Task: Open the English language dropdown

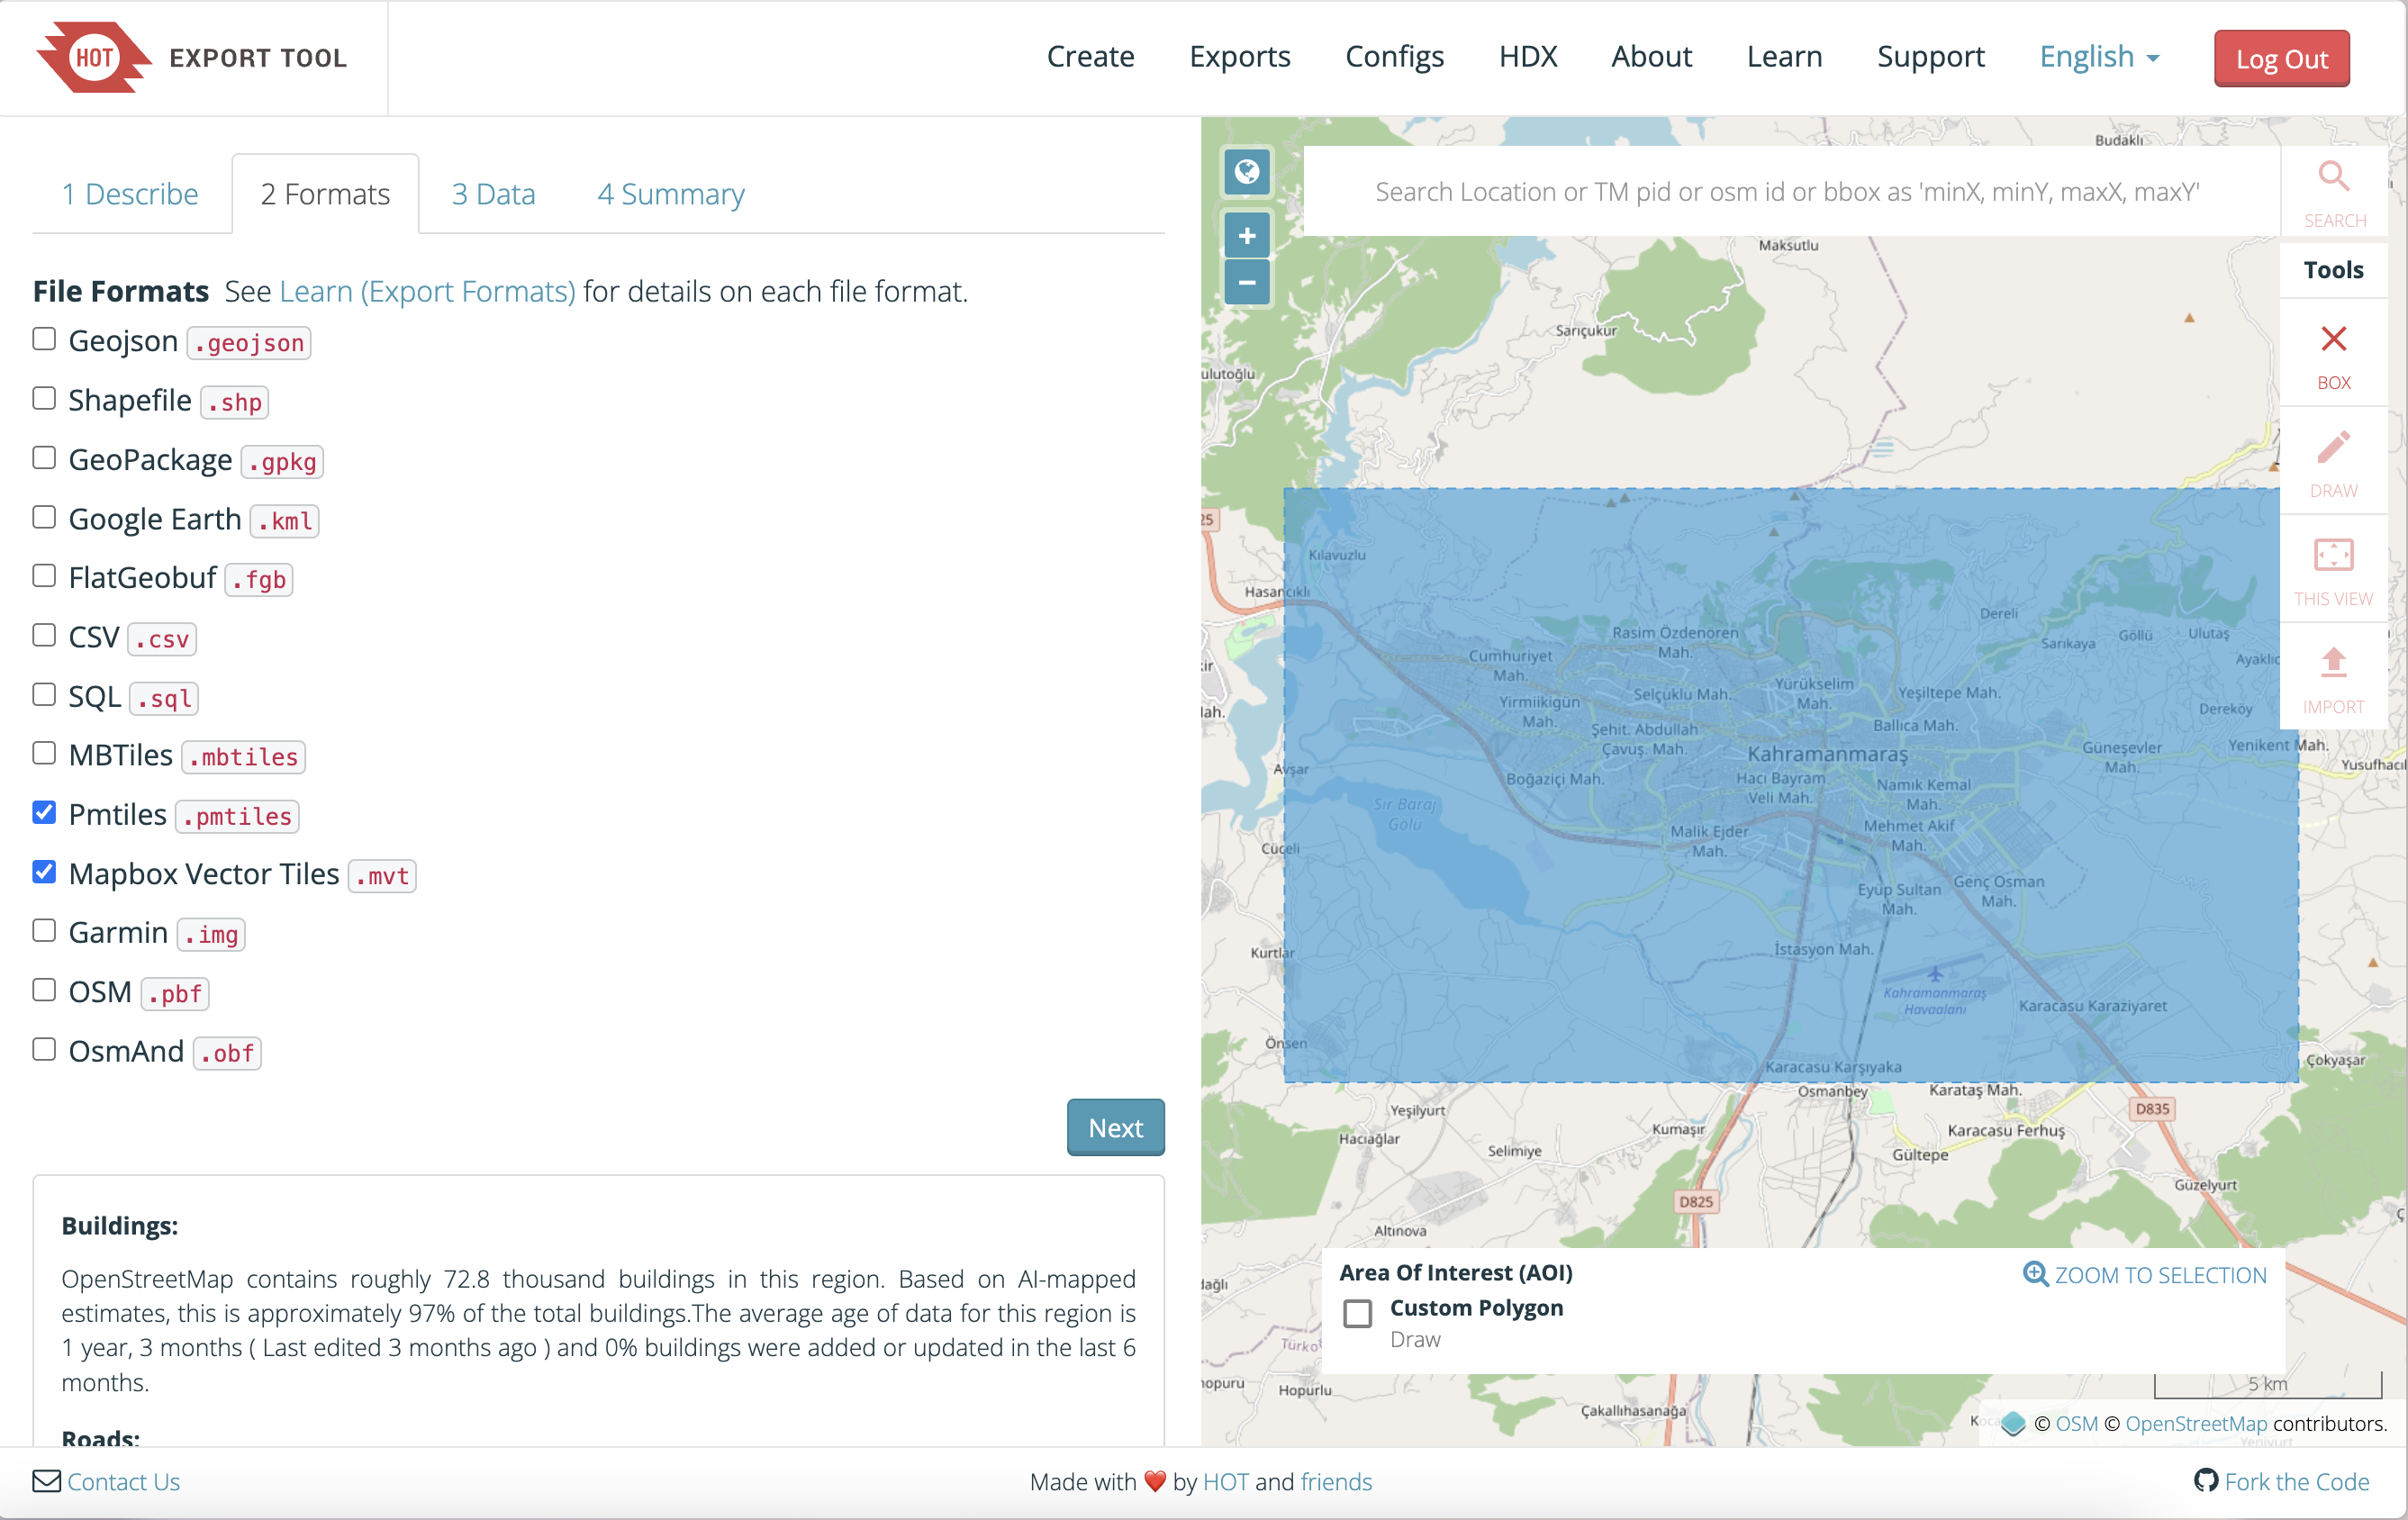Action: 2099,57
